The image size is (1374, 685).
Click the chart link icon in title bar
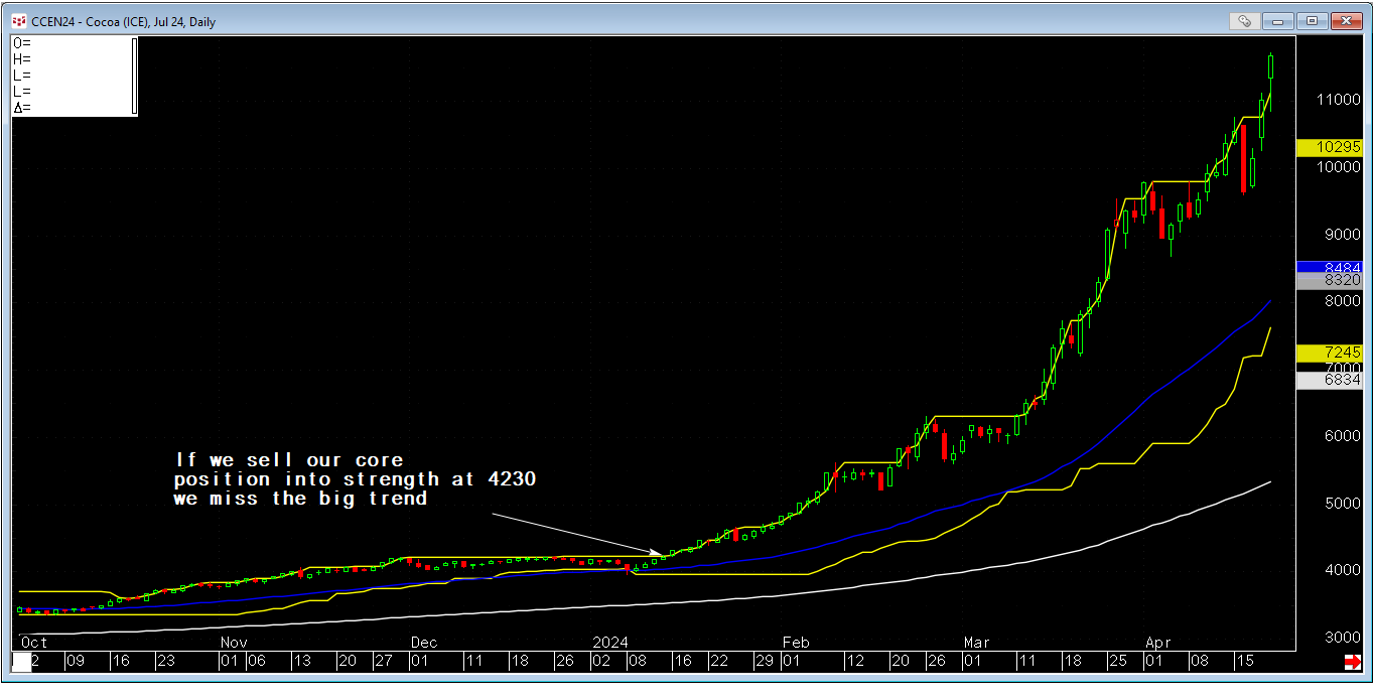tap(1245, 20)
